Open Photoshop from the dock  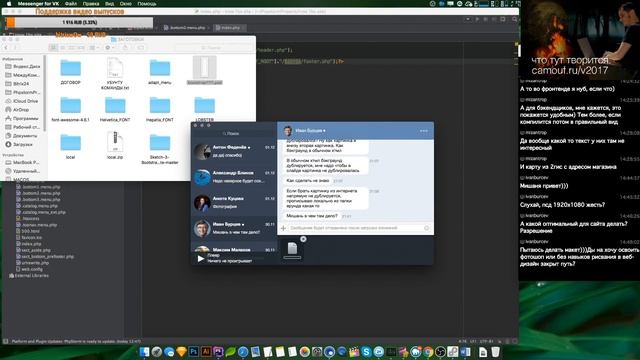coord(193,351)
